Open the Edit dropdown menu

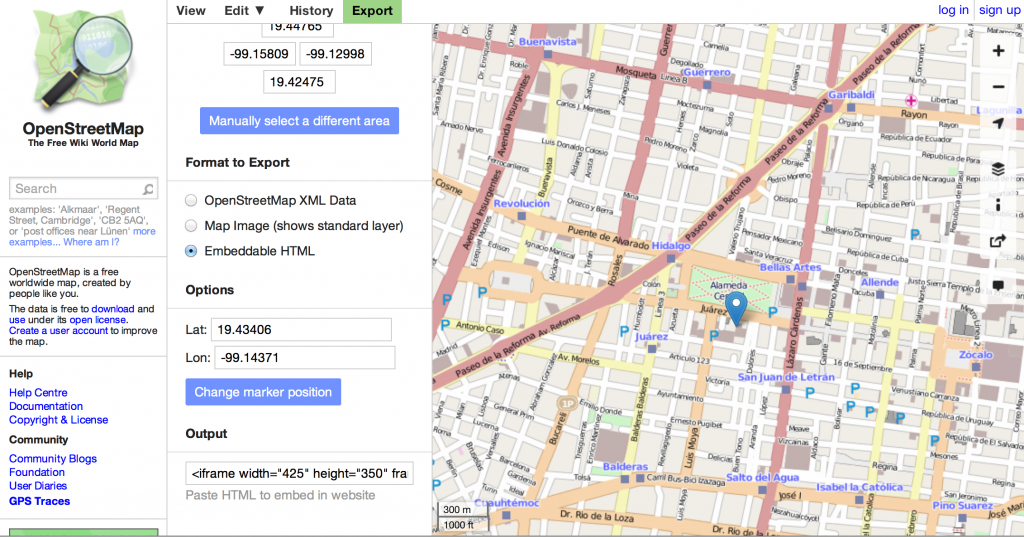(244, 11)
